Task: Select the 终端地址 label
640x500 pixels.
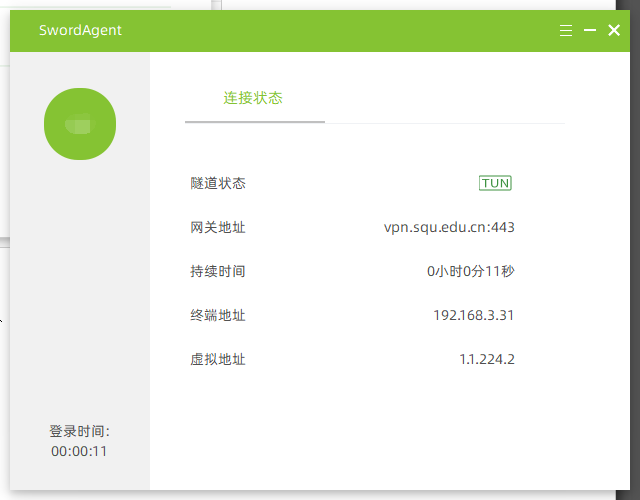Action: coord(218,315)
